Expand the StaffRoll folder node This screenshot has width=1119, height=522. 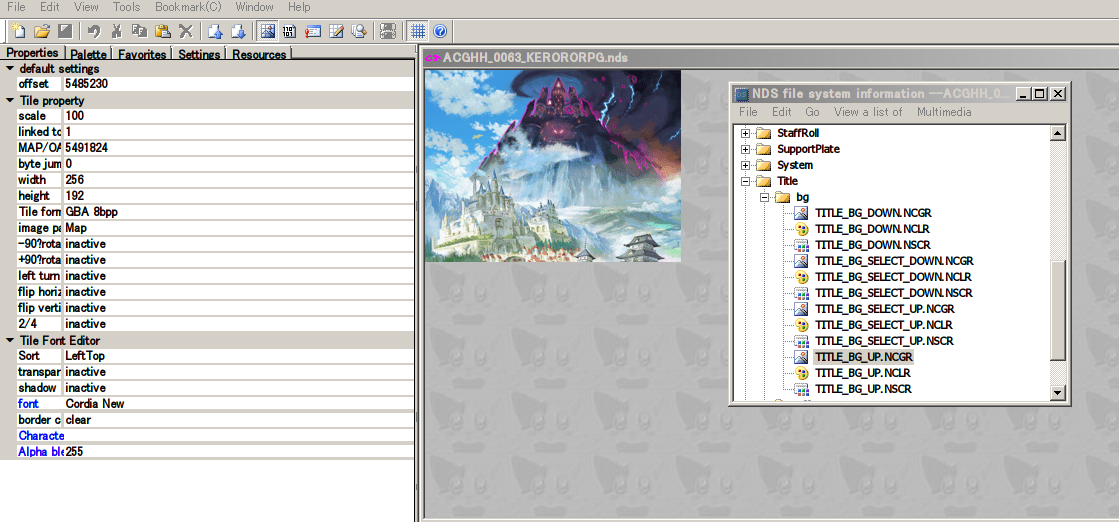pyautogui.click(x=746, y=134)
